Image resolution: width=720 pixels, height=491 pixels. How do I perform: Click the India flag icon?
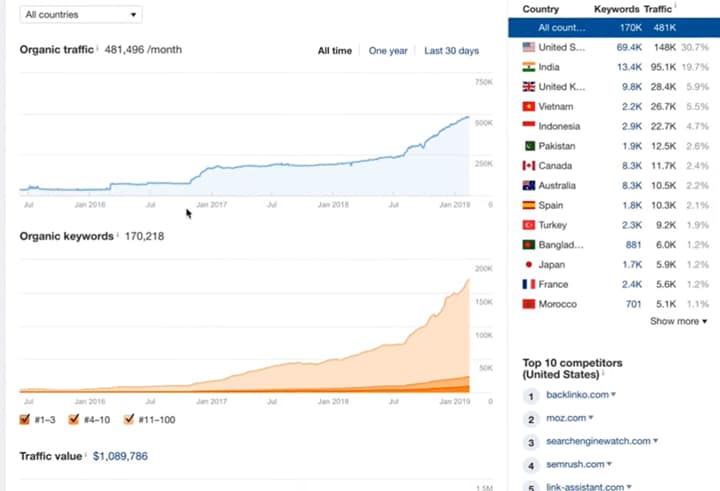529,67
